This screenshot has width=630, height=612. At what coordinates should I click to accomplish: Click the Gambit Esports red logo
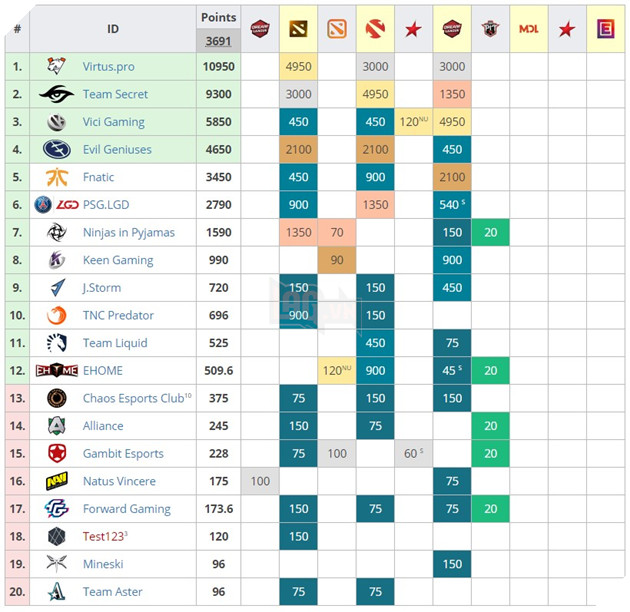click(56, 453)
